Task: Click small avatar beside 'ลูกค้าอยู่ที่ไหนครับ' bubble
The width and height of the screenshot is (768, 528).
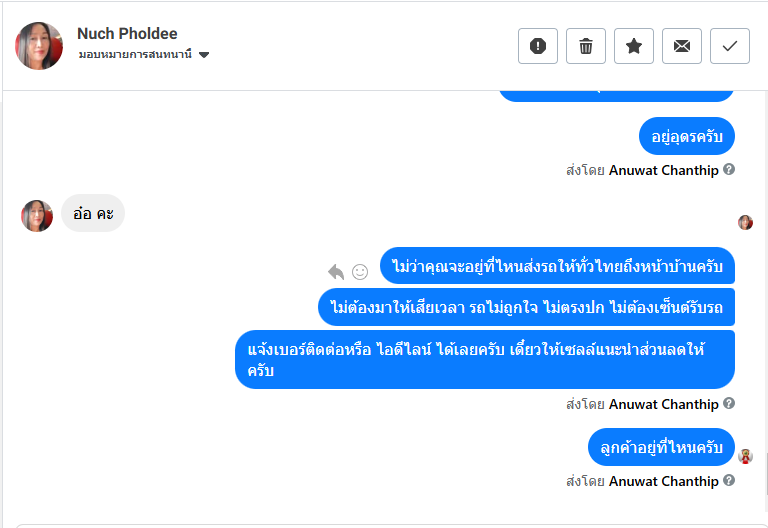Action: pyautogui.click(x=745, y=456)
